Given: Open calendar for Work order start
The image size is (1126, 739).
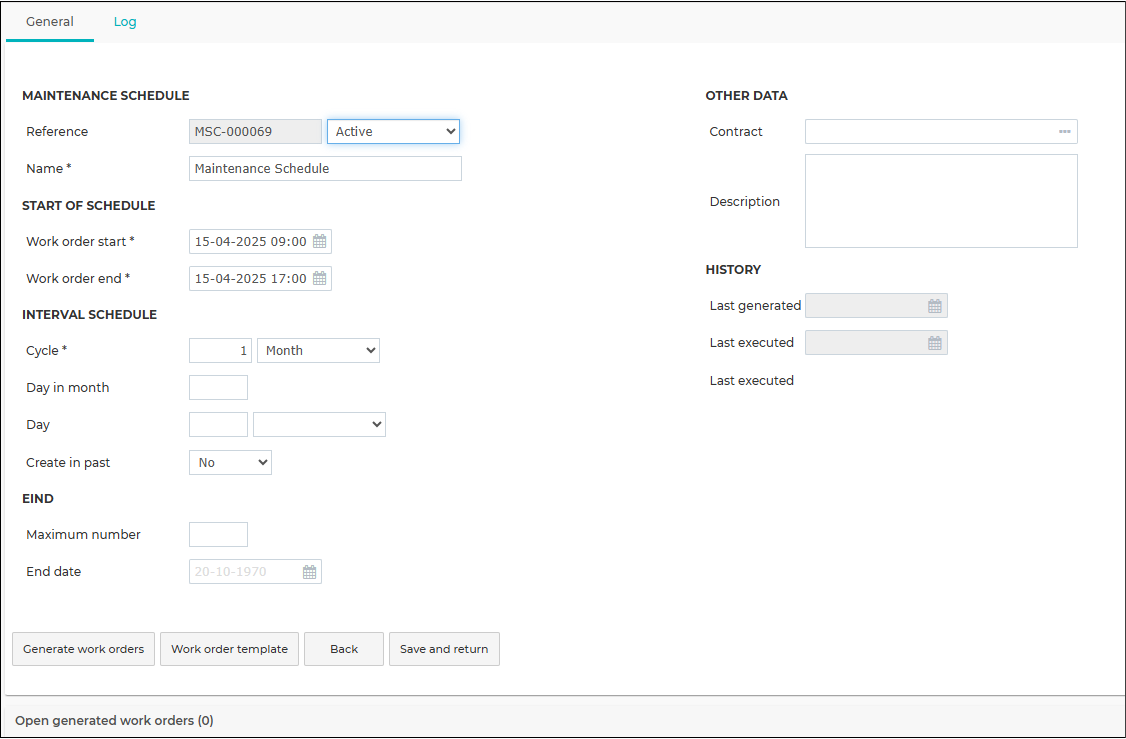Looking at the screenshot, I should pos(320,242).
